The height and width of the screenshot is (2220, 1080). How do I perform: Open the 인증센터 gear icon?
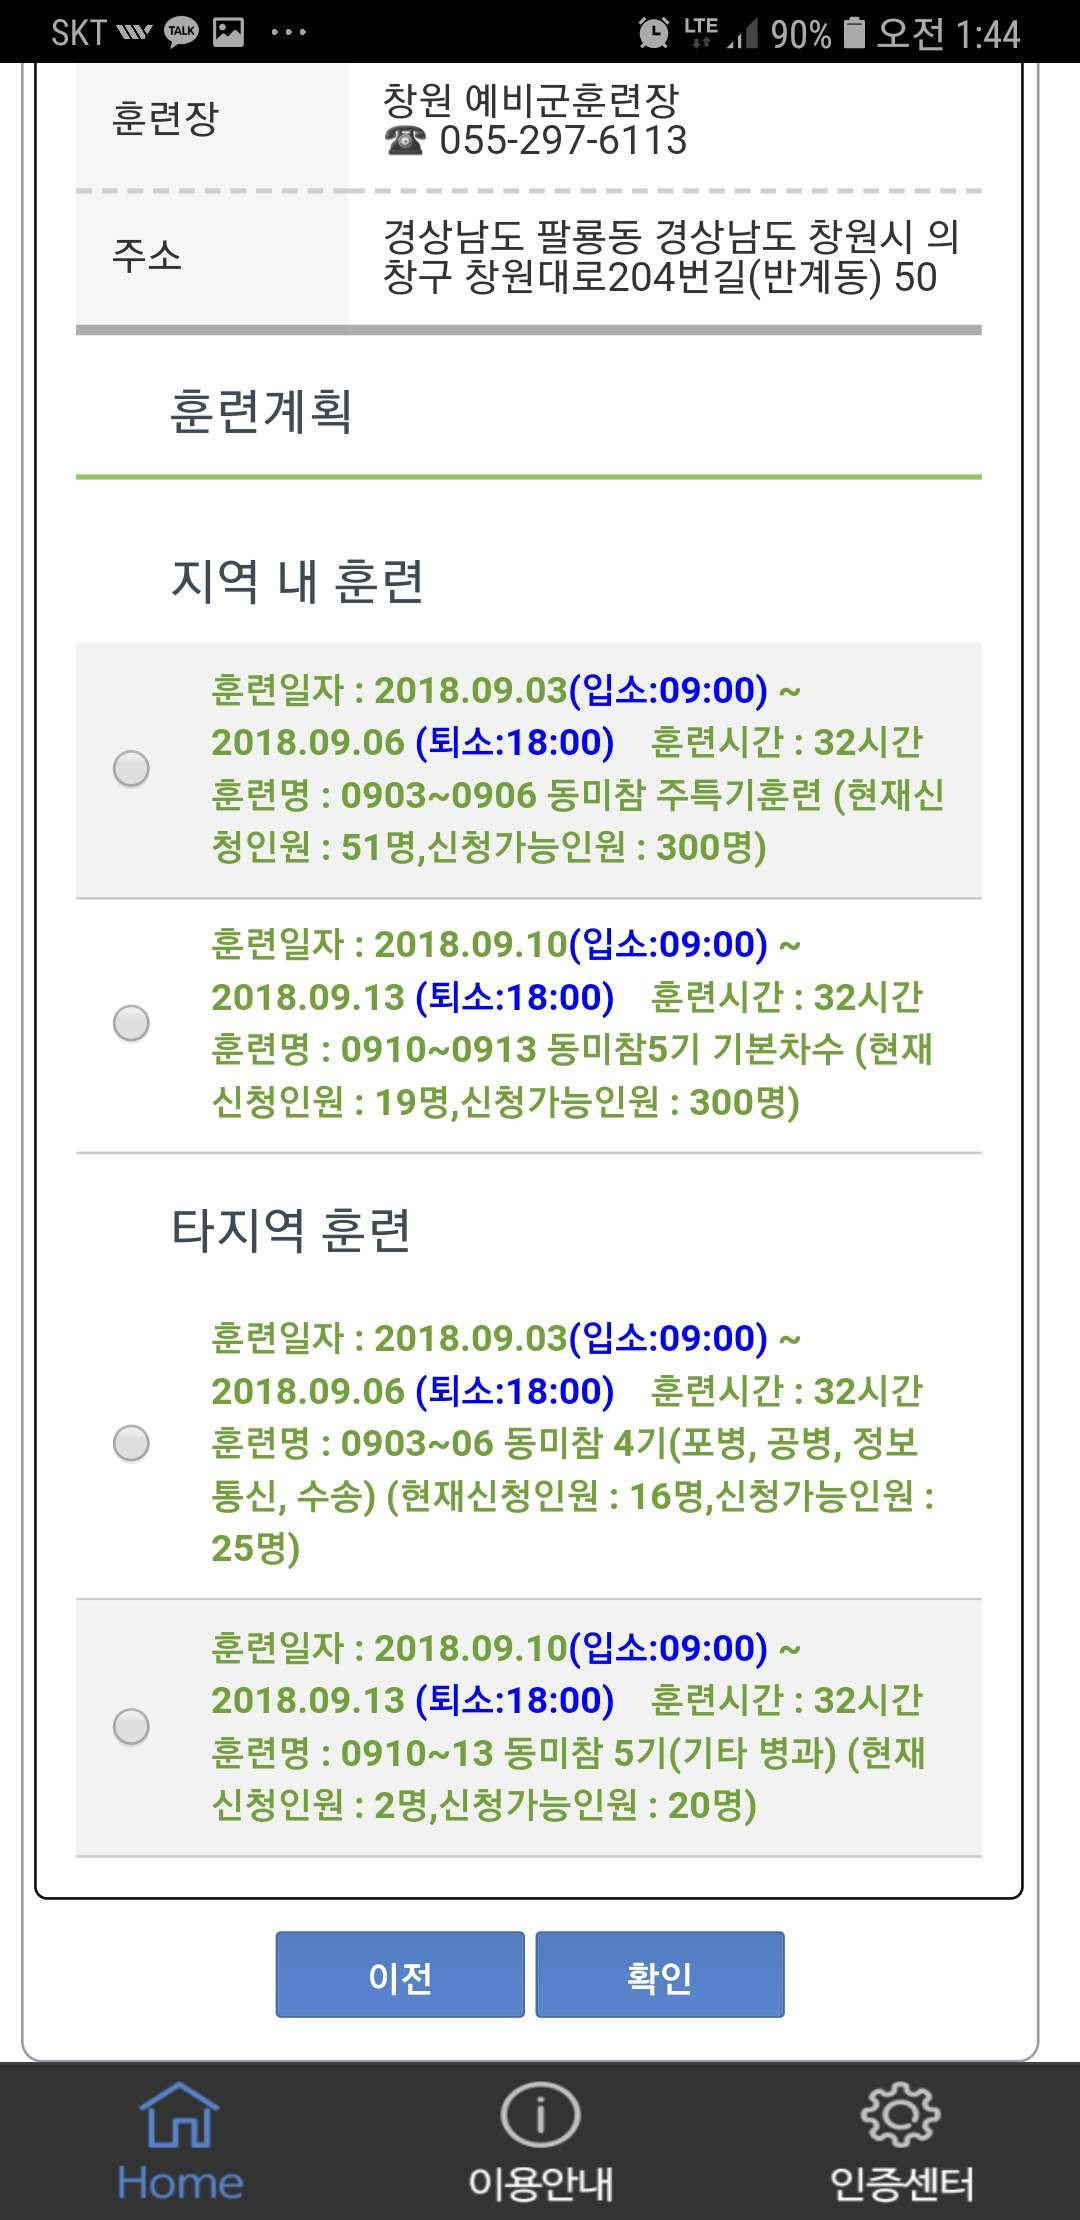pos(901,2115)
